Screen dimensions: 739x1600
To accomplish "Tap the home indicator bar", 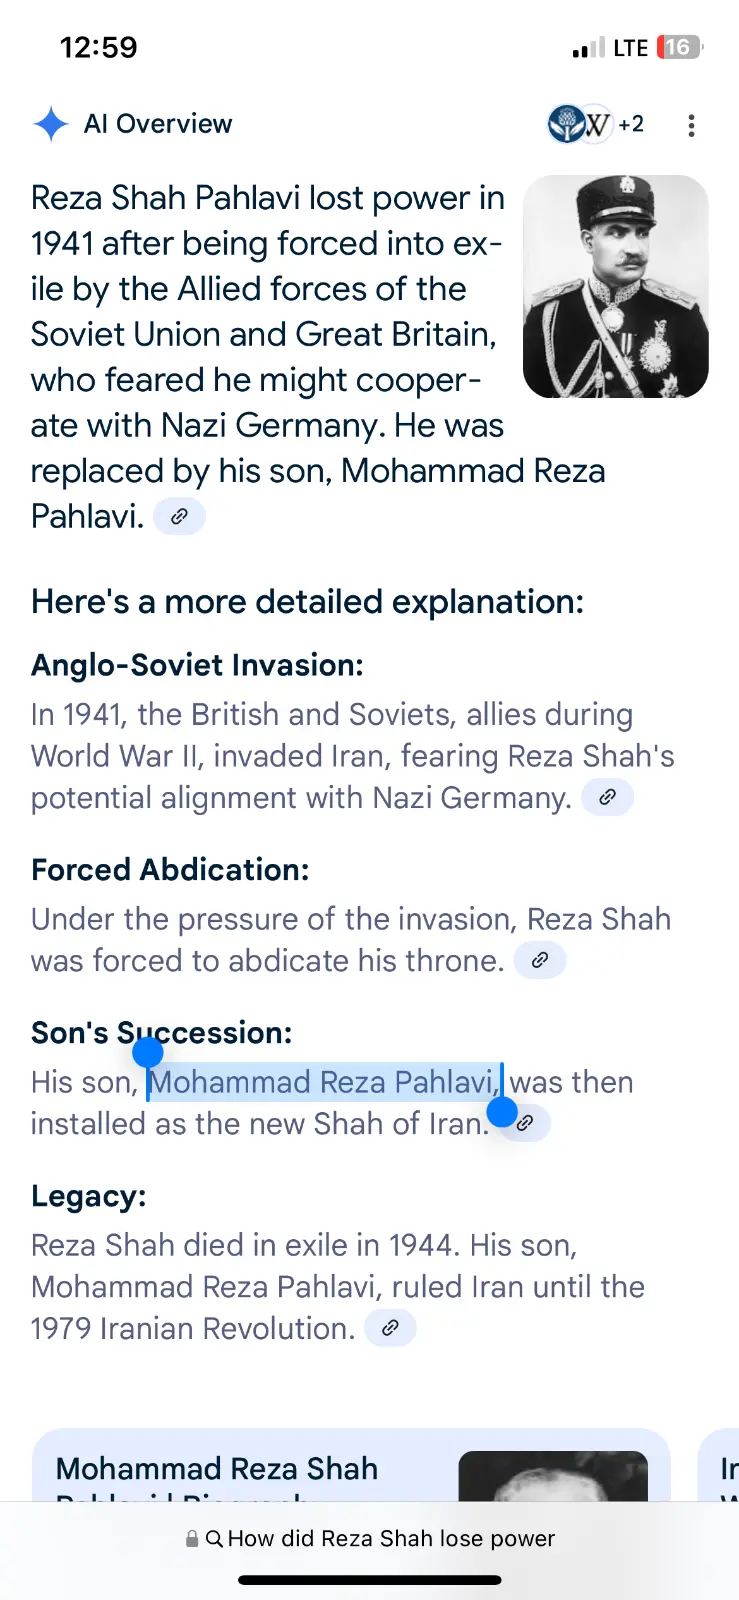I will [370, 1580].
